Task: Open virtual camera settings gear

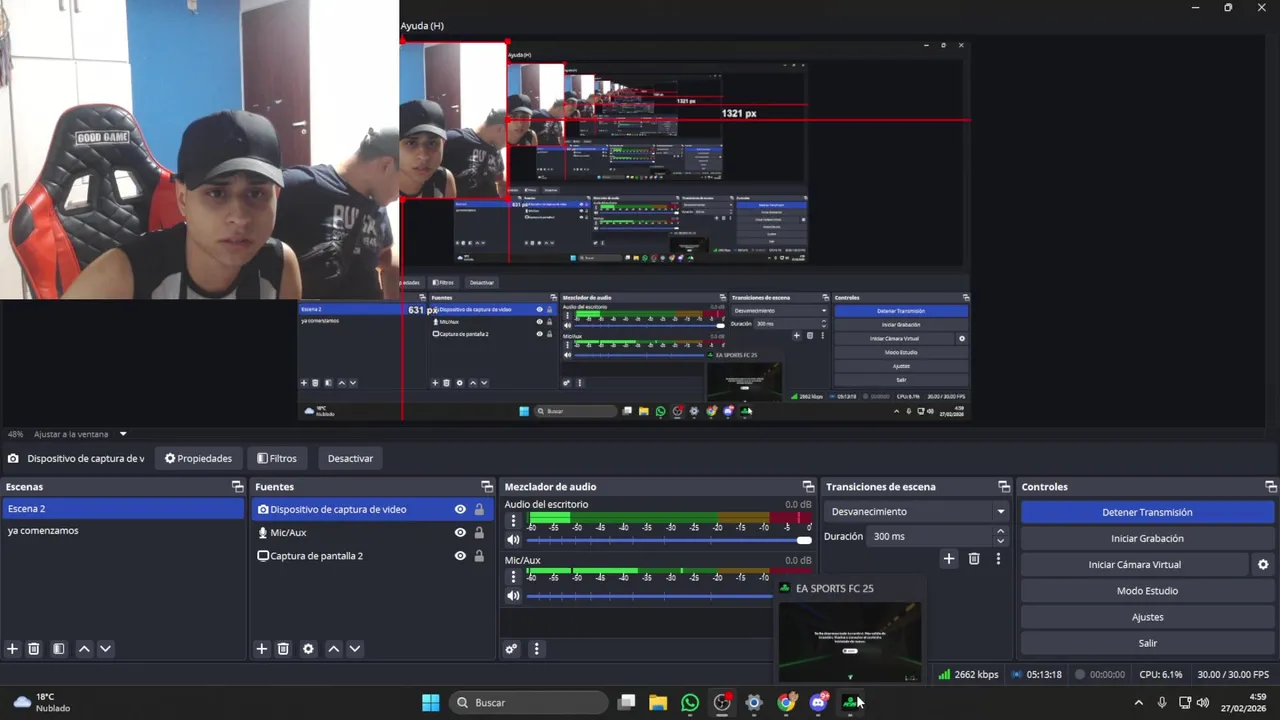Action: [1263, 565]
